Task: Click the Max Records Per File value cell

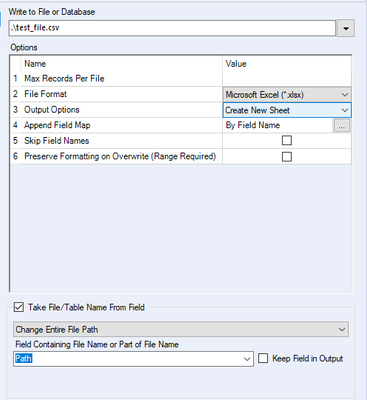Action: (x=287, y=79)
